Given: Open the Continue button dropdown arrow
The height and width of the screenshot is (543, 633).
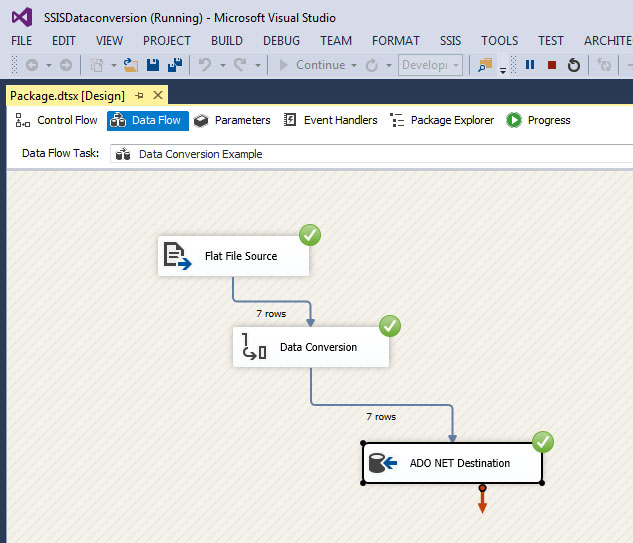Looking at the screenshot, I should [x=354, y=65].
